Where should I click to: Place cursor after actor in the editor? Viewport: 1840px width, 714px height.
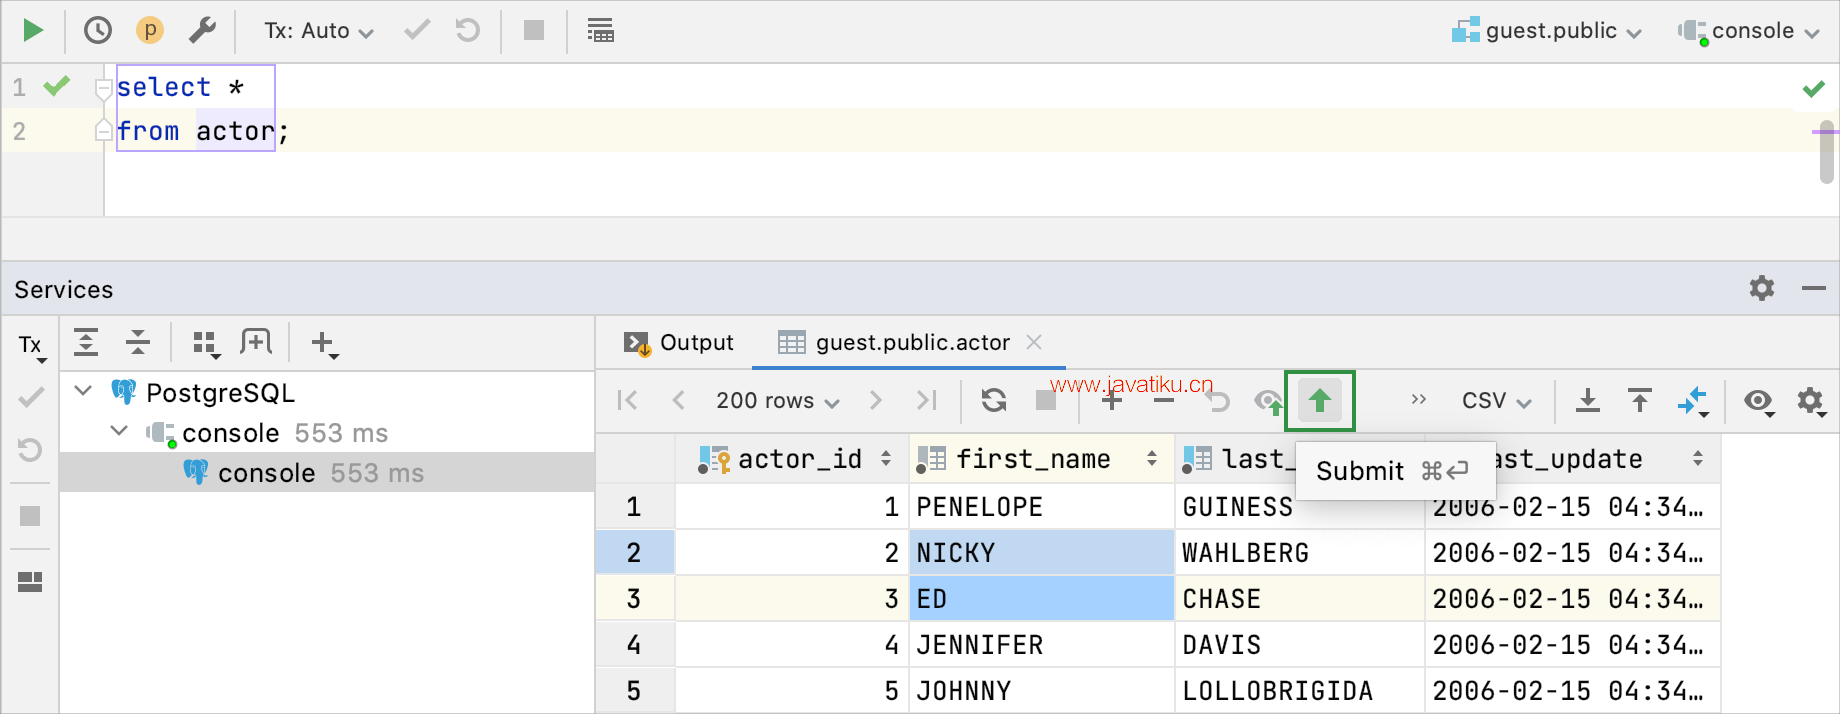276,131
